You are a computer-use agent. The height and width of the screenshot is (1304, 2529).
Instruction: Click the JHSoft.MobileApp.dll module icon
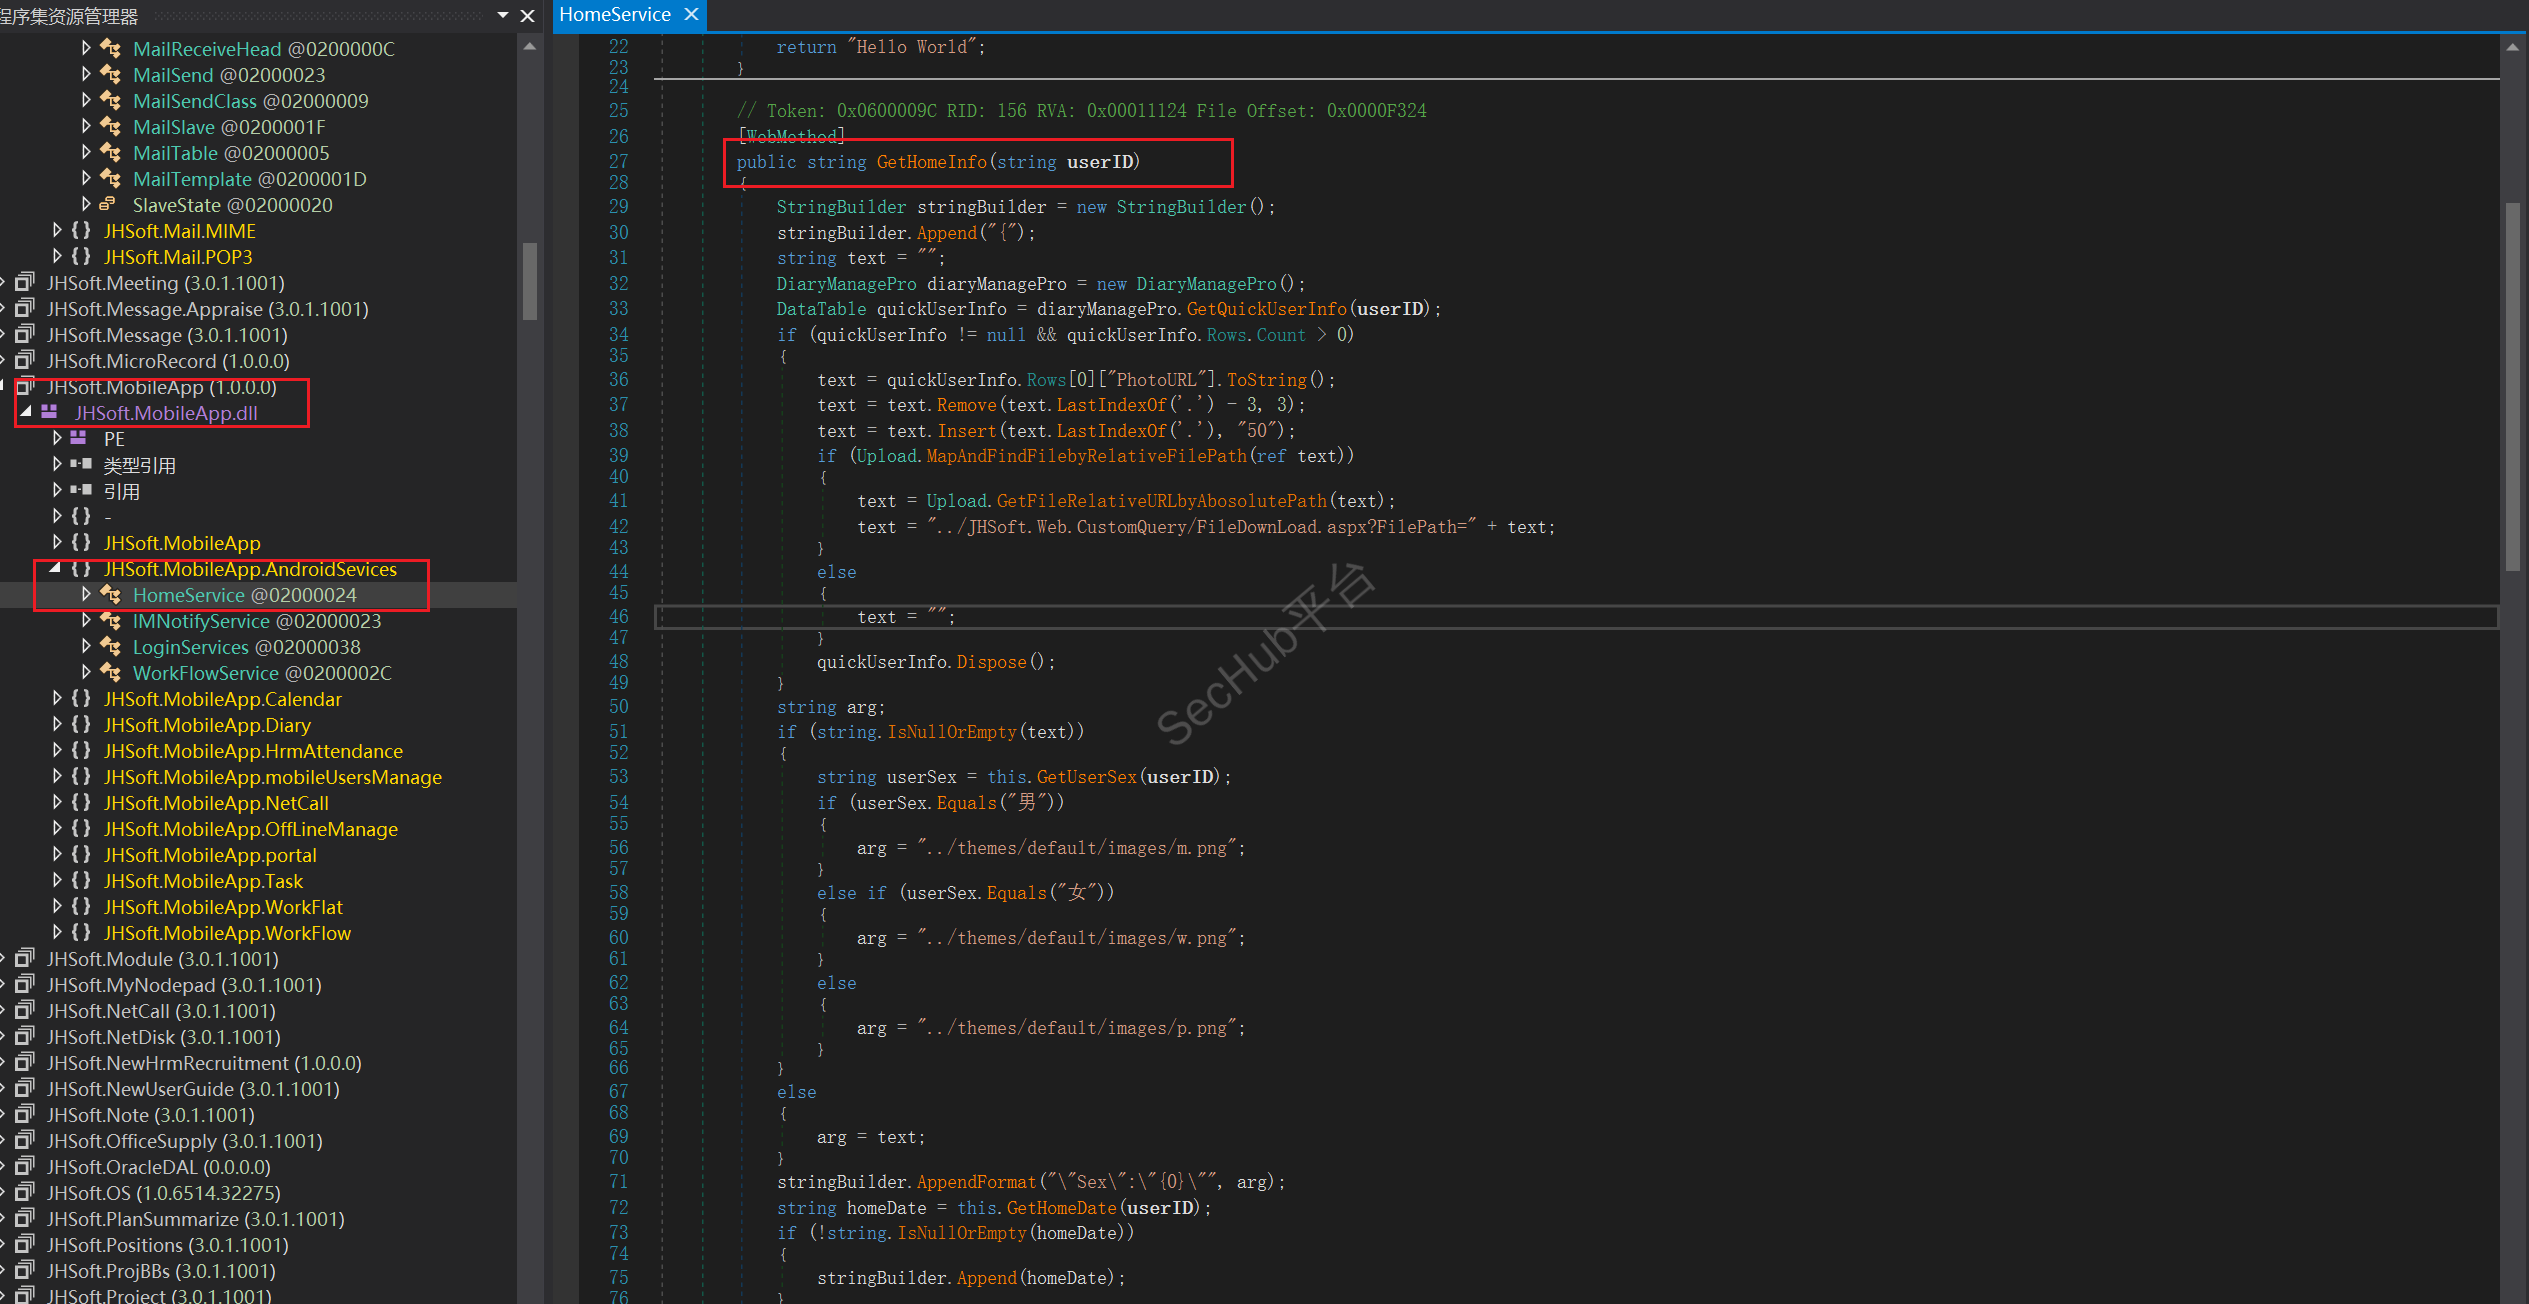(x=49, y=413)
